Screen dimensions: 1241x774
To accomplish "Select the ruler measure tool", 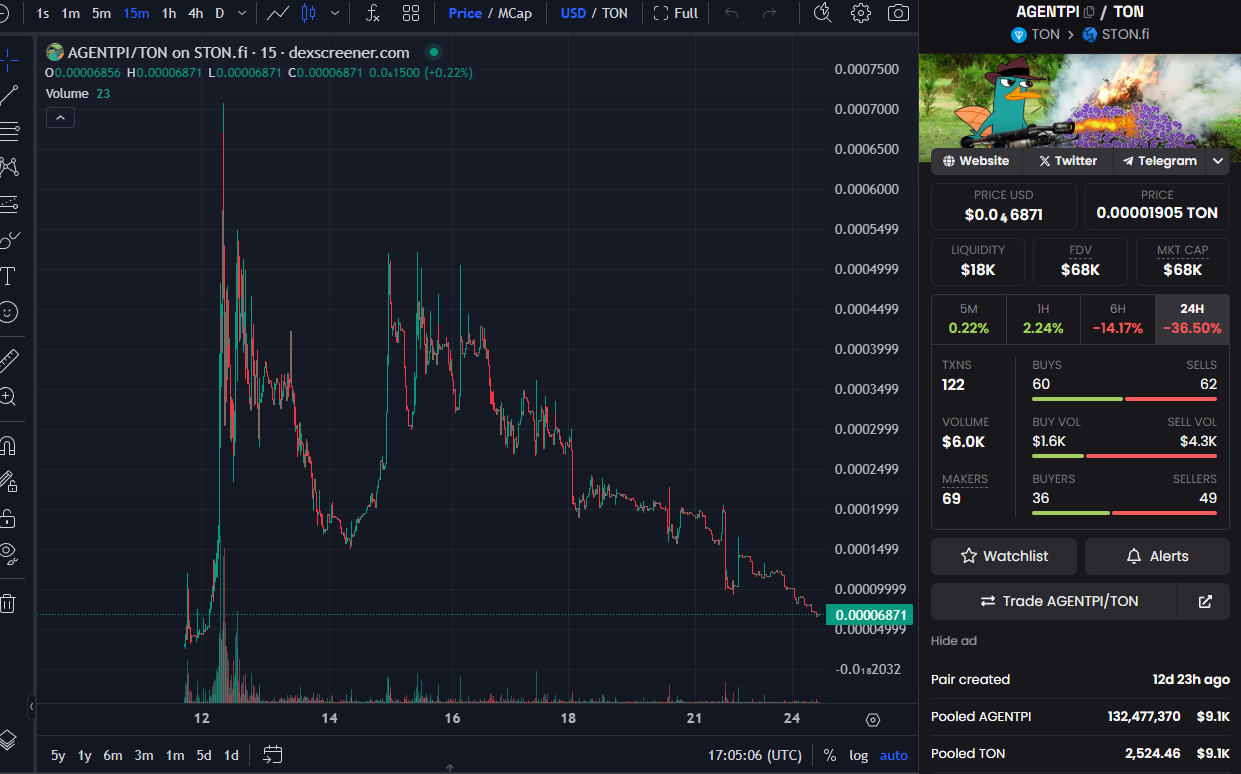I will pos(8,360).
